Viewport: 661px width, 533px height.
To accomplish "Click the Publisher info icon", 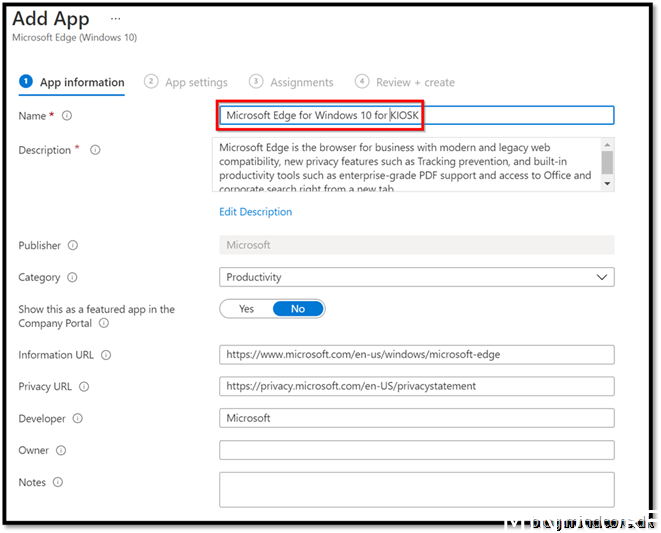I will 73,245.
